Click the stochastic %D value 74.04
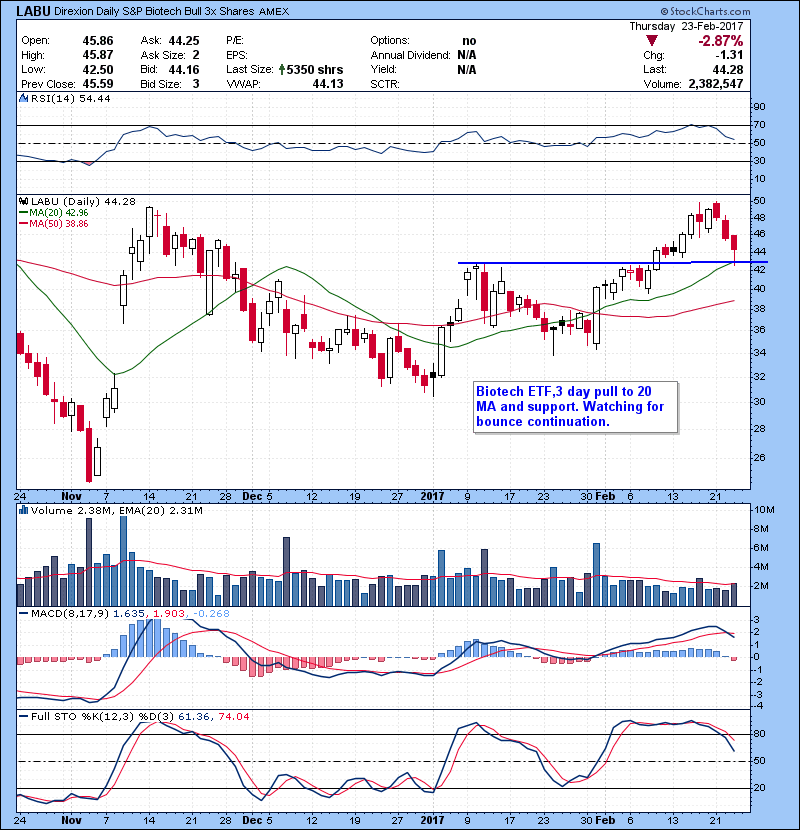This screenshot has height=830, width=800. click(233, 716)
